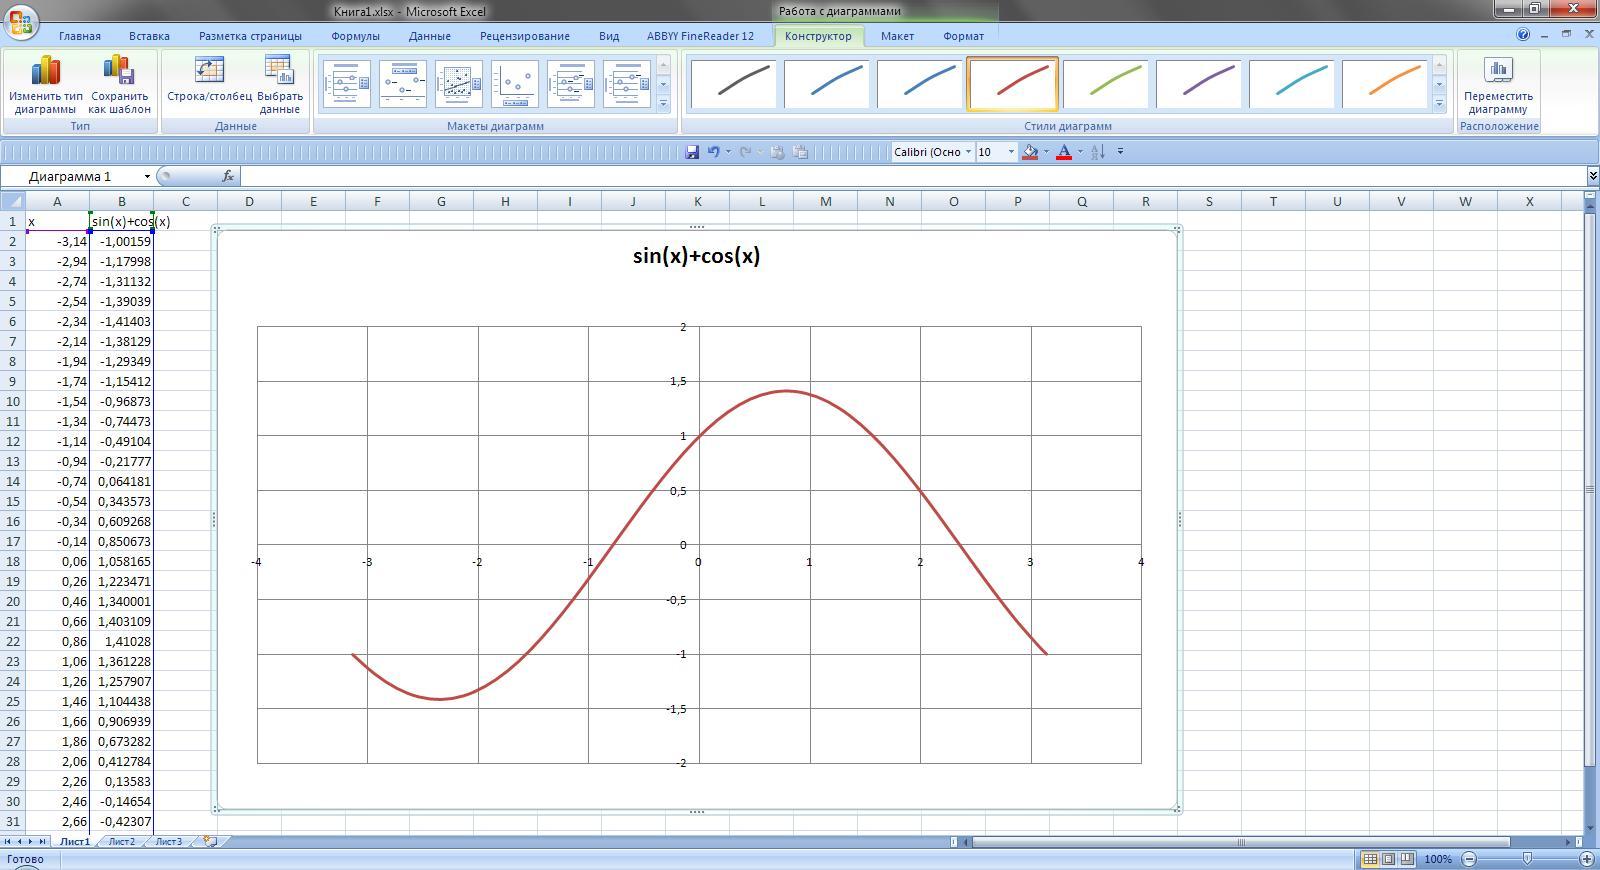Image resolution: width=1600 pixels, height=870 pixels.
Task: Open the Формулы ribbon tab
Action: (355, 36)
